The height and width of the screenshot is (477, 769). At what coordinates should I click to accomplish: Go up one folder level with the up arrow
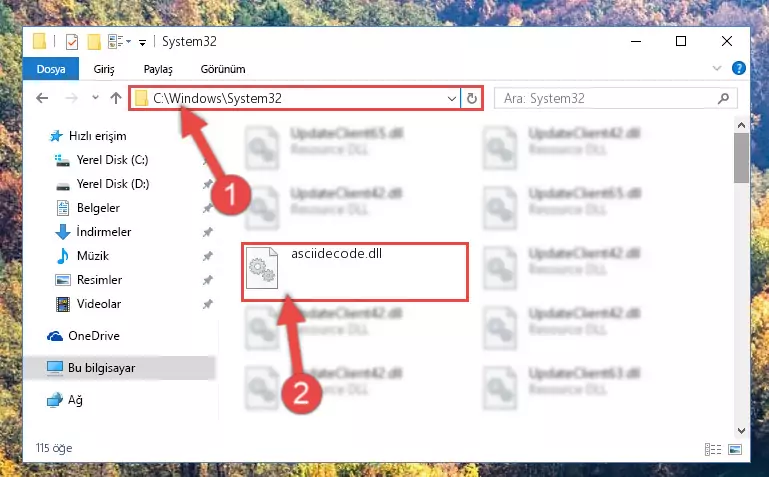116,99
